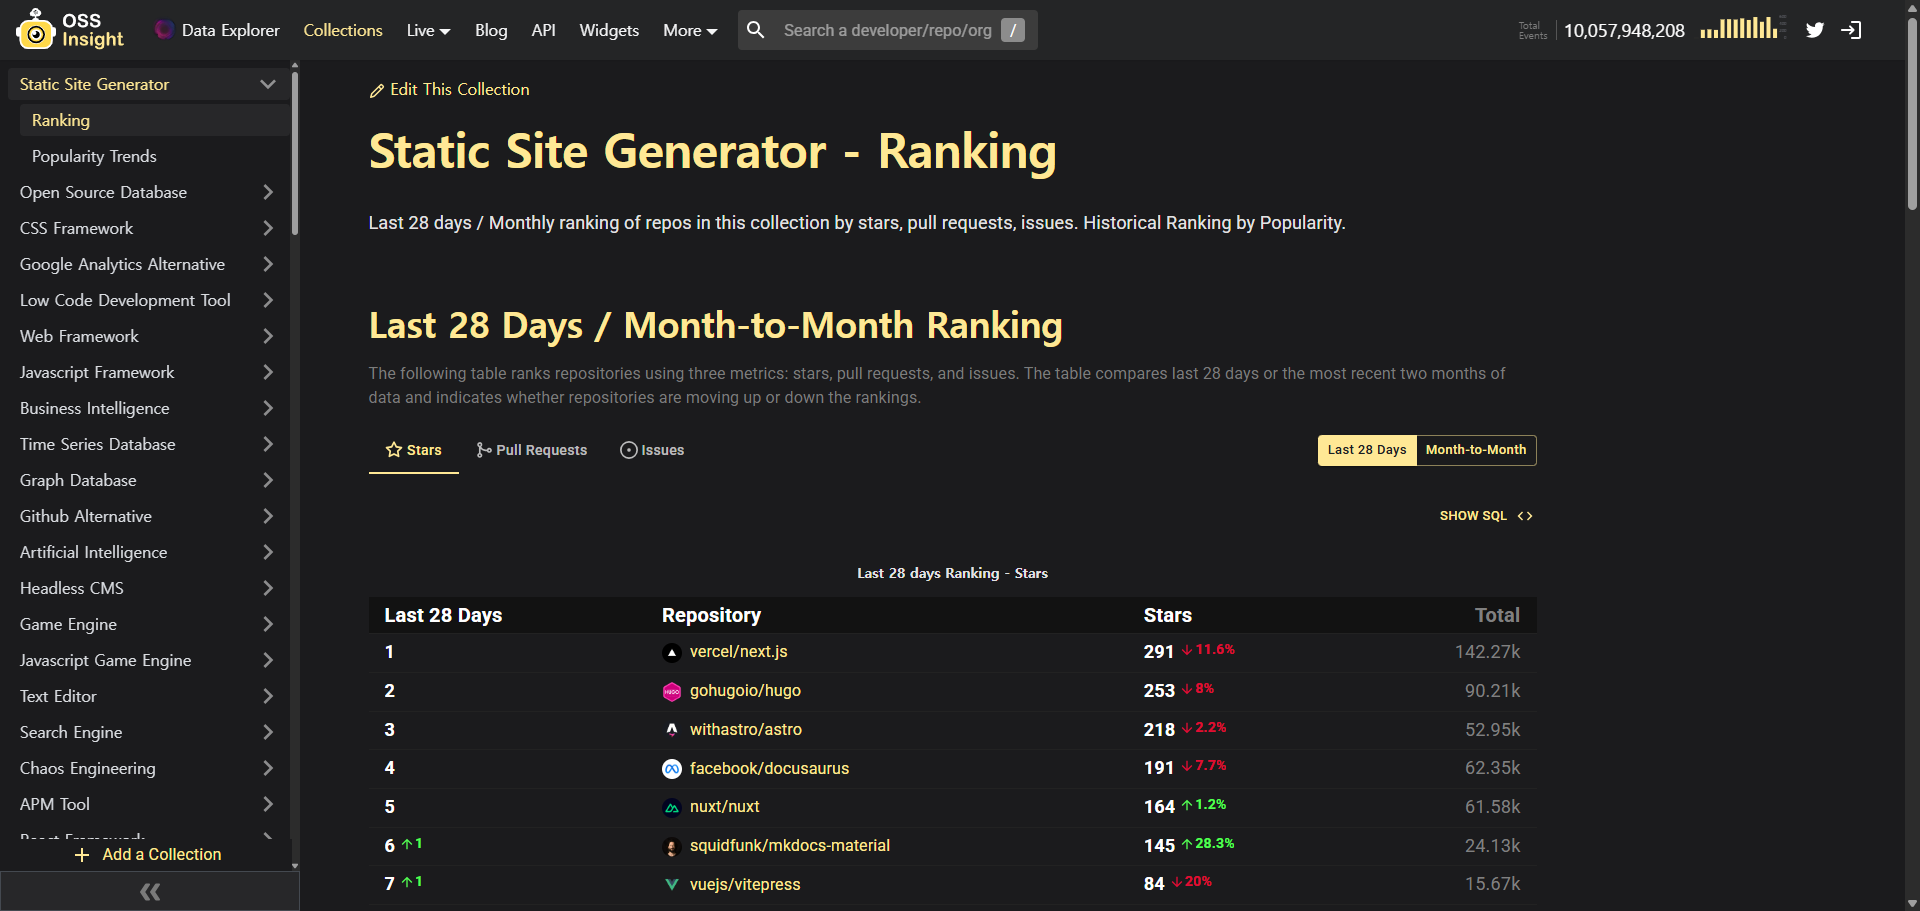Collapse sidebar with double chevron icon
1920x911 pixels.
pos(150,891)
